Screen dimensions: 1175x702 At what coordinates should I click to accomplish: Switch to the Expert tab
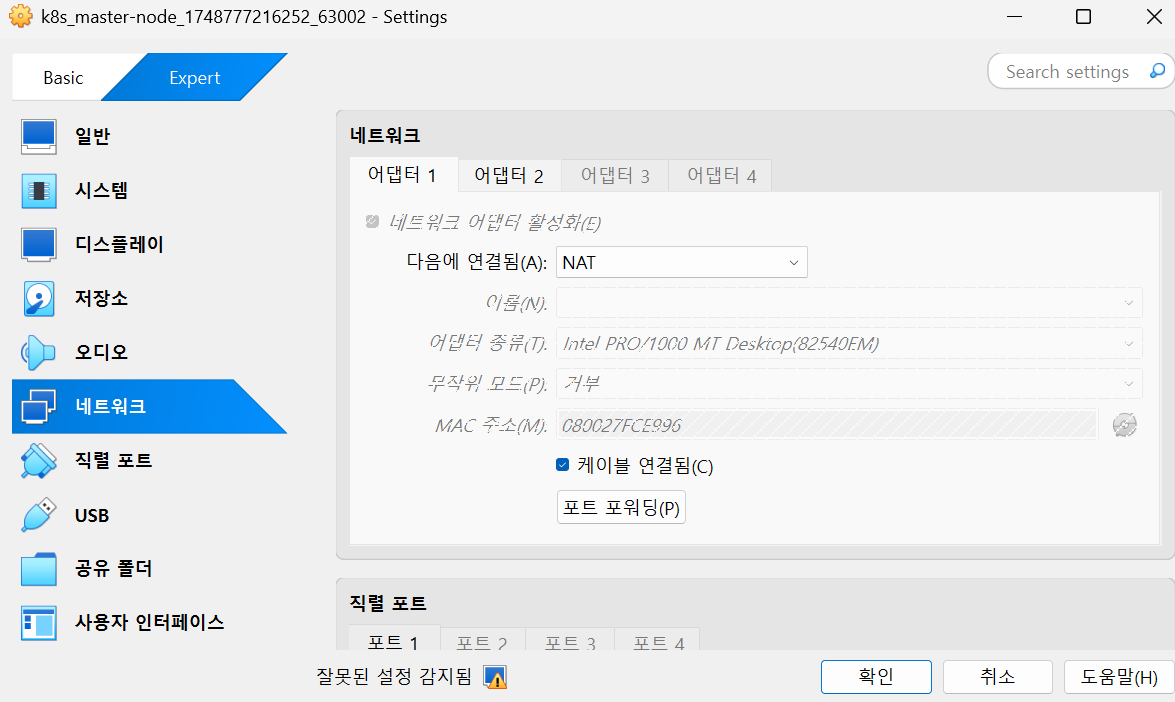[x=195, y=77]
